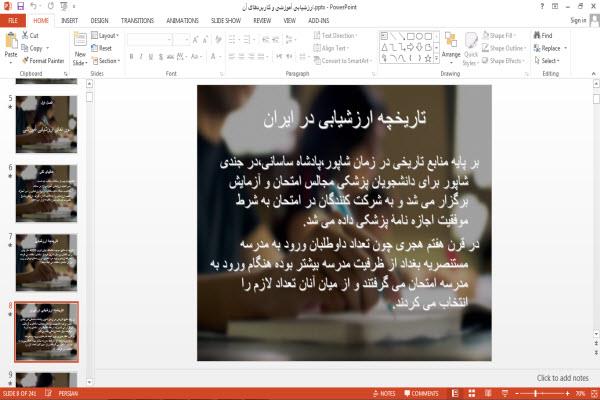Viewport: 600px width, 400px height.
Task: Select slide 7 thumbnail
Action: coord(46,262)
